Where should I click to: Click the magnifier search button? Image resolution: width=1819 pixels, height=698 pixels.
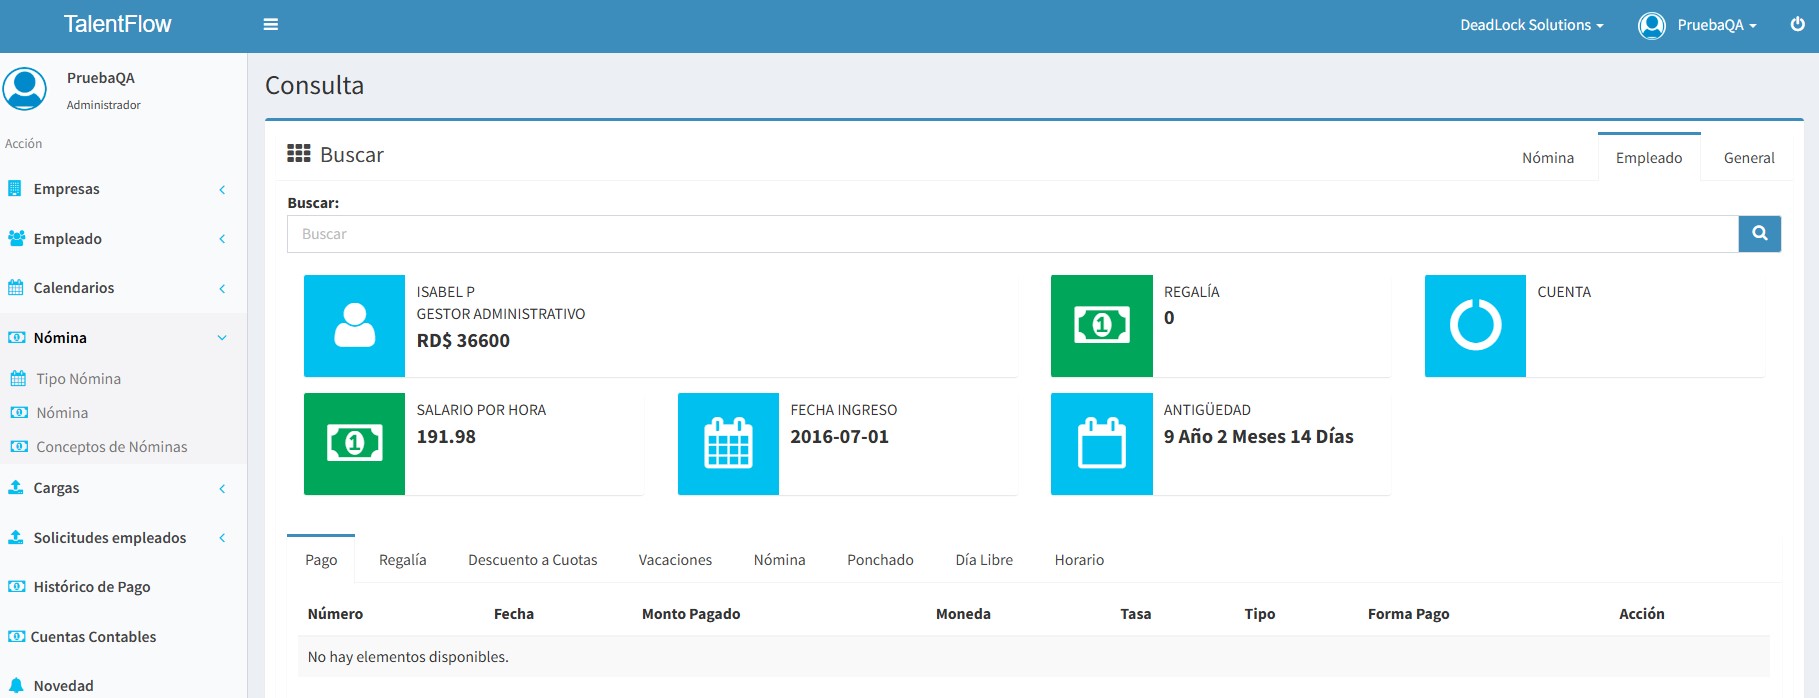(x=1760, y=233)
